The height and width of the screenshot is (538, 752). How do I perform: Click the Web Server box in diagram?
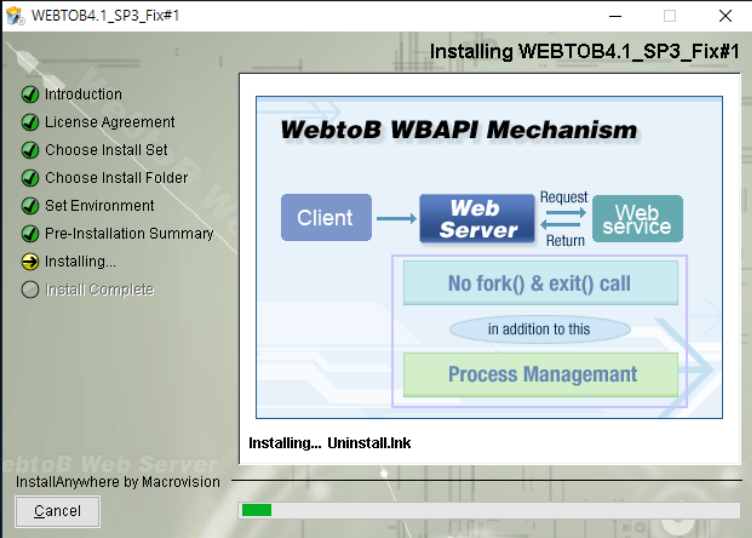click(477, 219)
